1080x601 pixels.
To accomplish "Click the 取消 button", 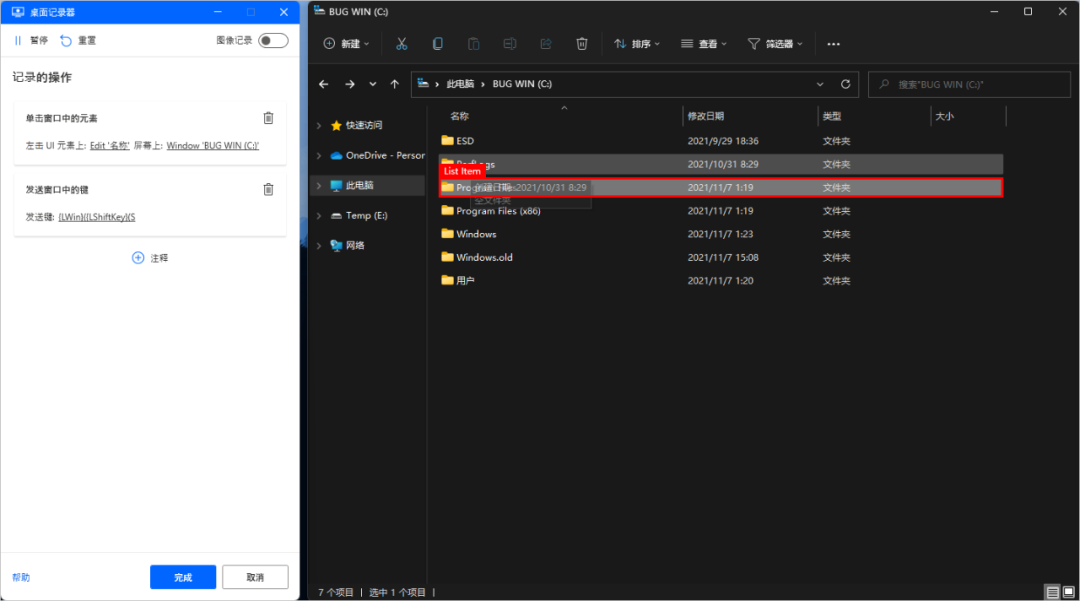I will tap(255, 577).
